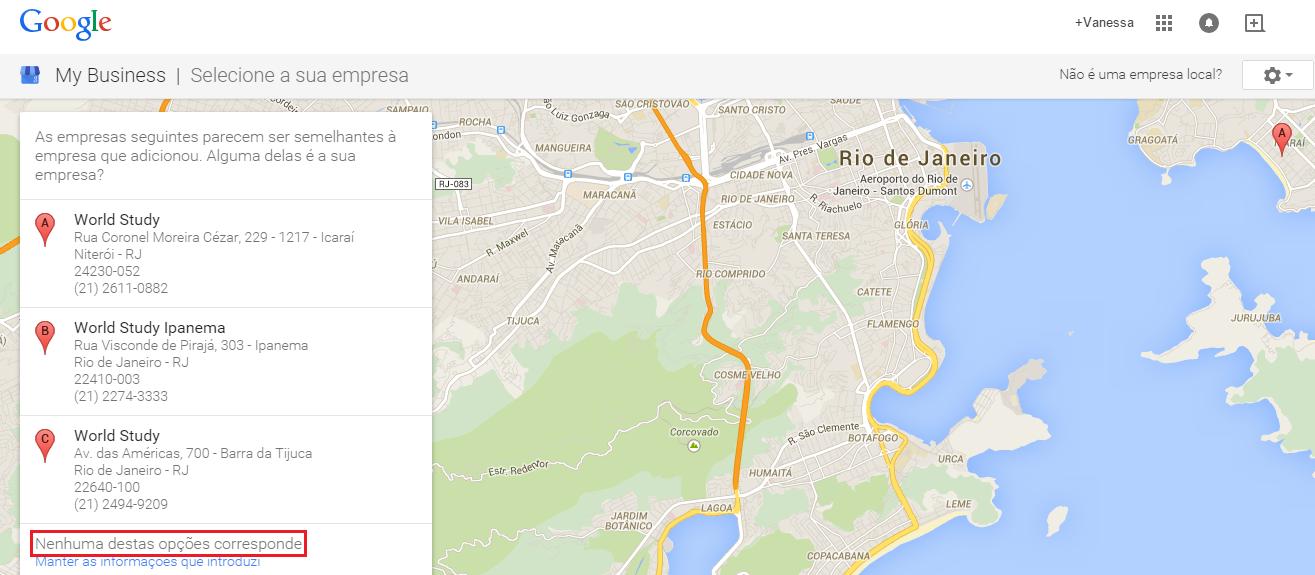Click red marker A in results list
The width and height of the screenshot is (1315, 575).
(x=44, y=228)
